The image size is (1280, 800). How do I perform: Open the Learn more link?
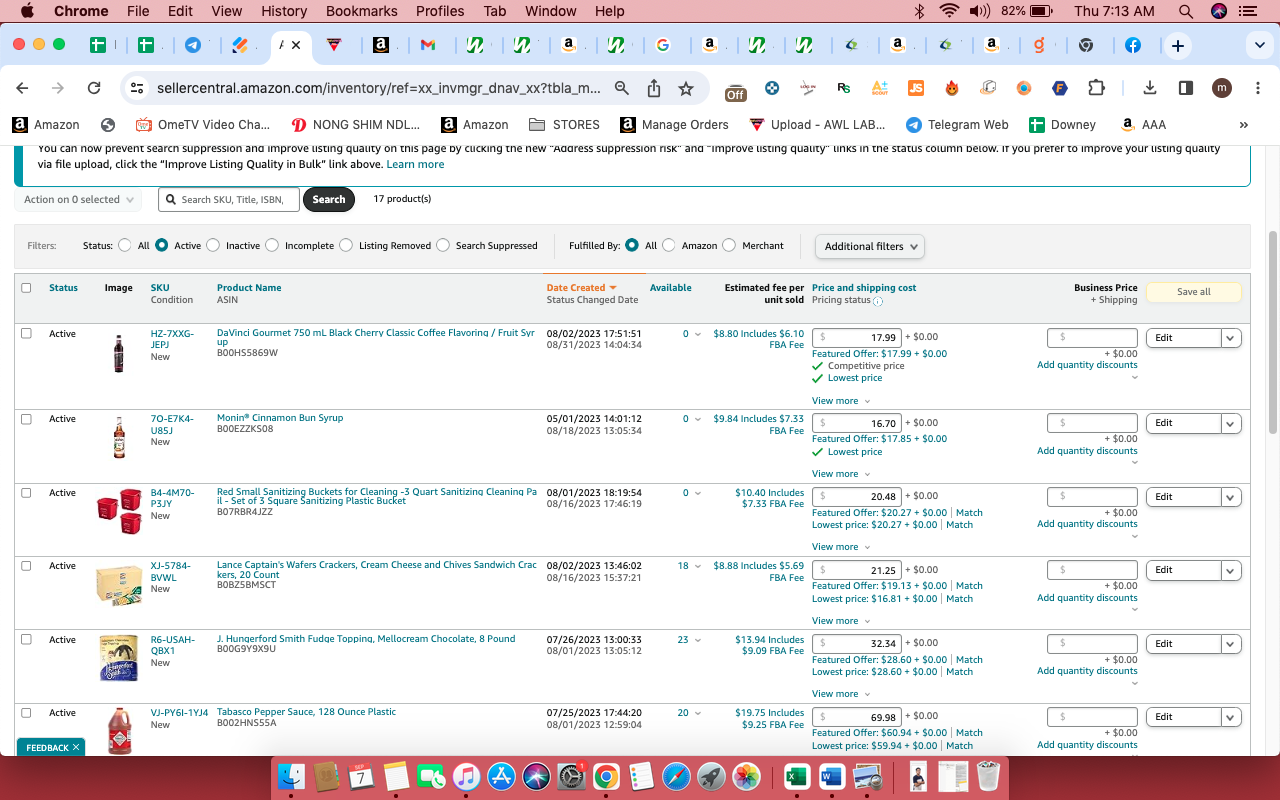pyautogui.click(x=415, y=164)
